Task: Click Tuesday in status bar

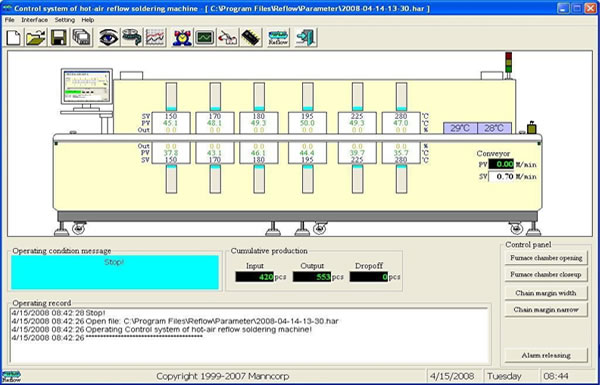Action: tap(504, 376)
